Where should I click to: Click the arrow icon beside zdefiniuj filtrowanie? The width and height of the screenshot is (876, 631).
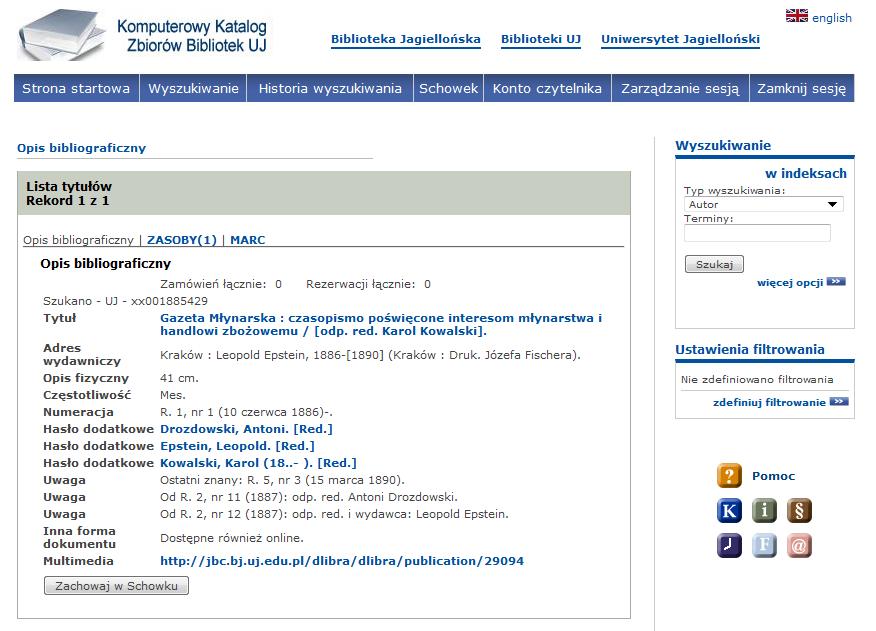[839, 401]
